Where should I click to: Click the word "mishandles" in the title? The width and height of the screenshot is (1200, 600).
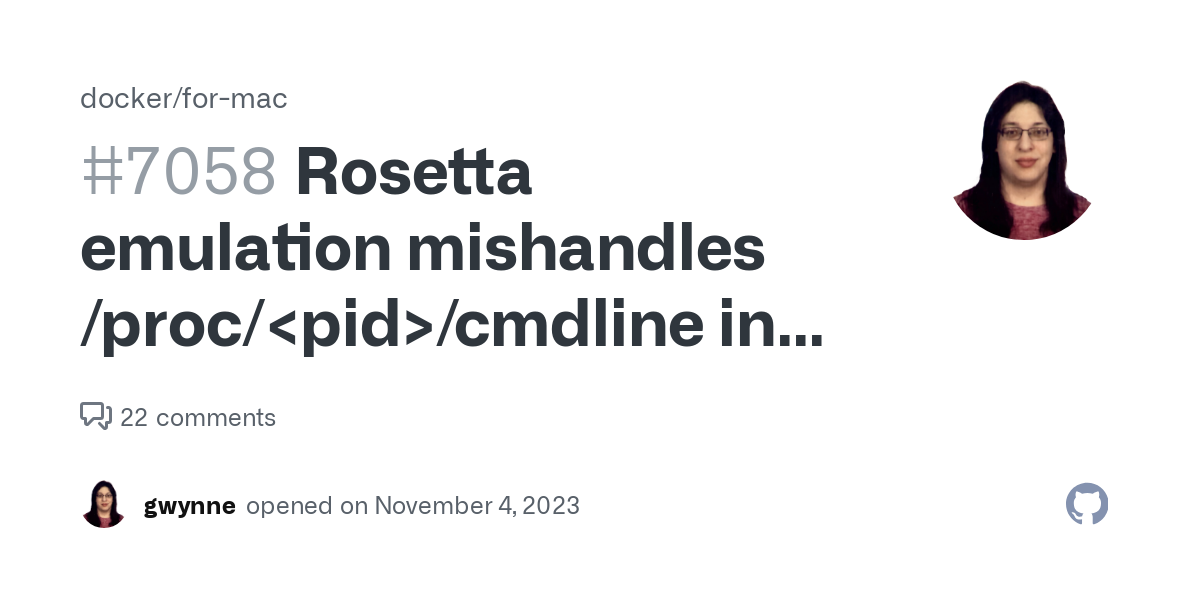pyautogui.click(x=585, y=250)
